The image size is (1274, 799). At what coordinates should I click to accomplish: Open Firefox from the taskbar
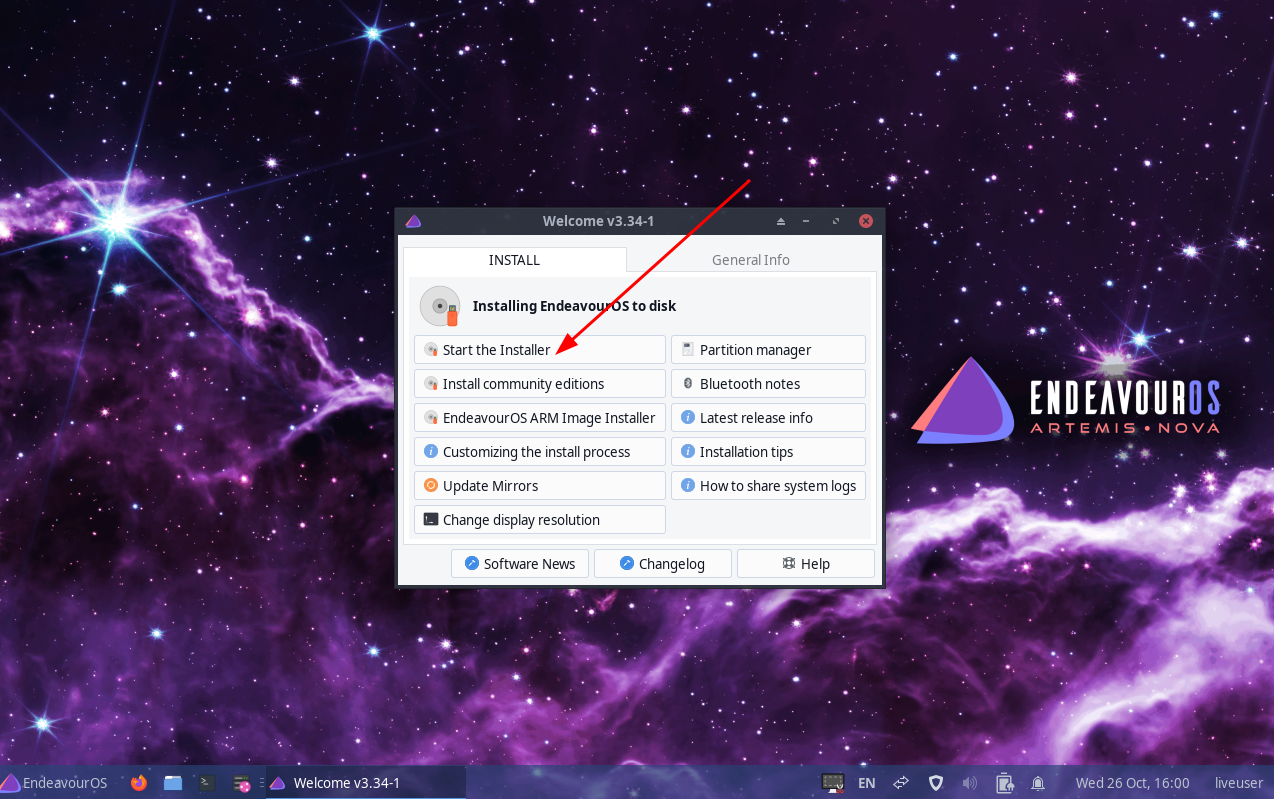click(139, 783)
